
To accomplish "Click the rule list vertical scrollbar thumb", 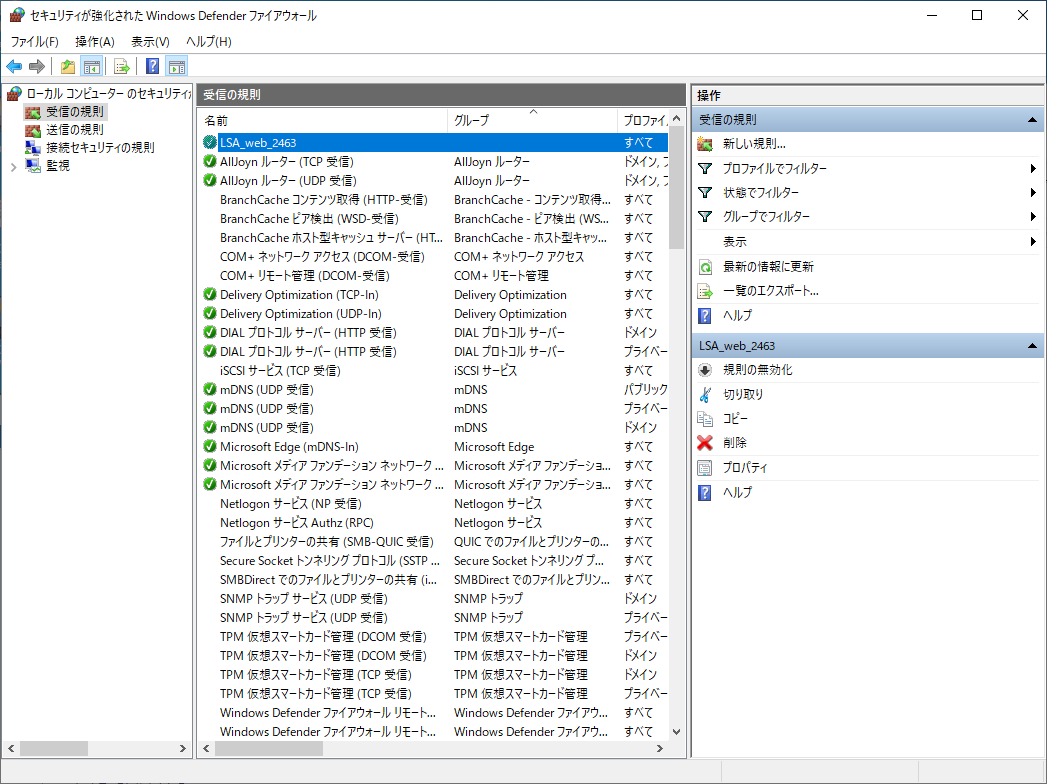I will coord(676,187).
